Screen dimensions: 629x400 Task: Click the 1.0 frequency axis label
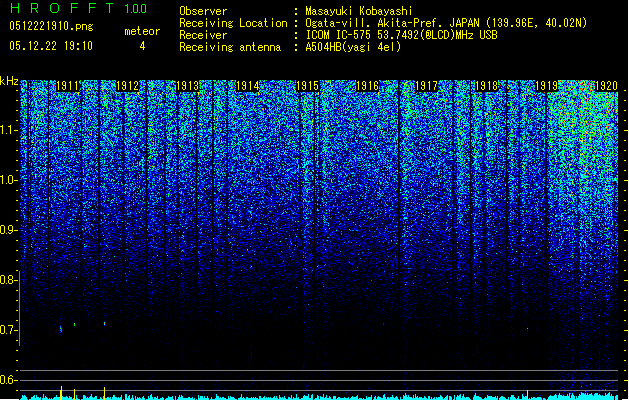coord(9,180)
